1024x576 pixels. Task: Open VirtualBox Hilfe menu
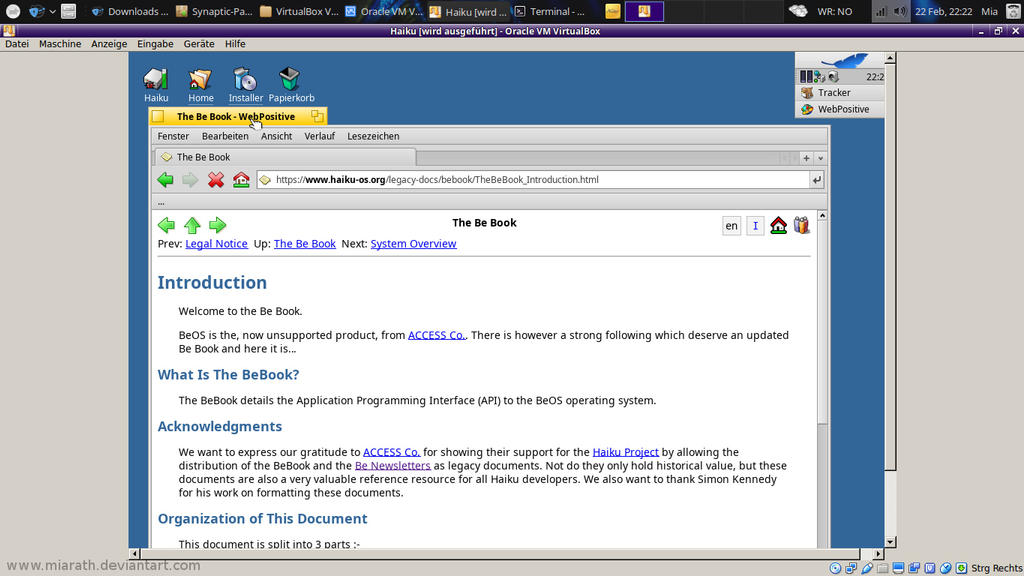coord(235,44)
